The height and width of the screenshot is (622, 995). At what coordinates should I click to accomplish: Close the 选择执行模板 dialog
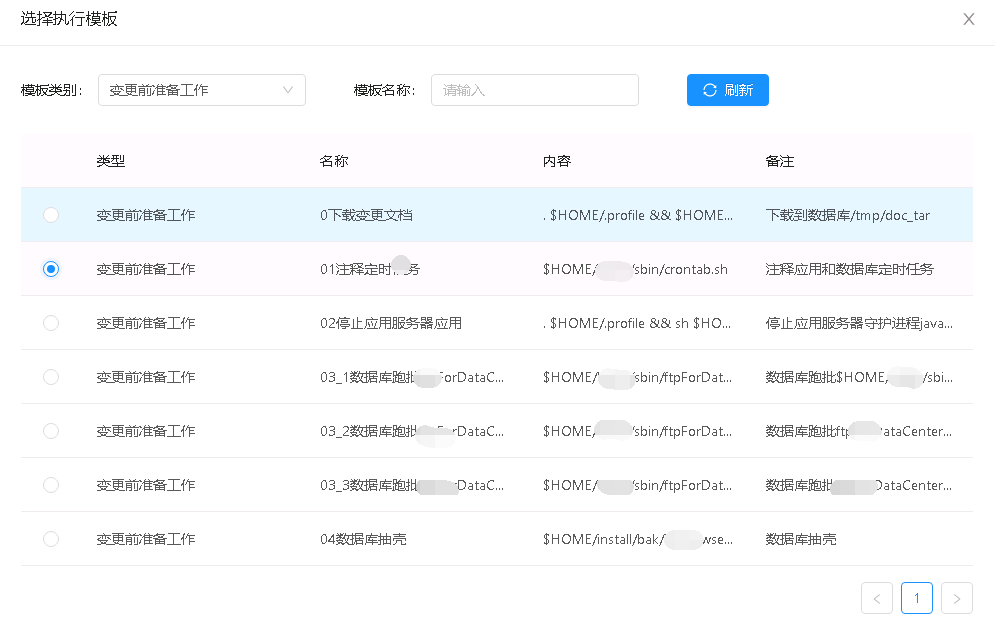968,19
